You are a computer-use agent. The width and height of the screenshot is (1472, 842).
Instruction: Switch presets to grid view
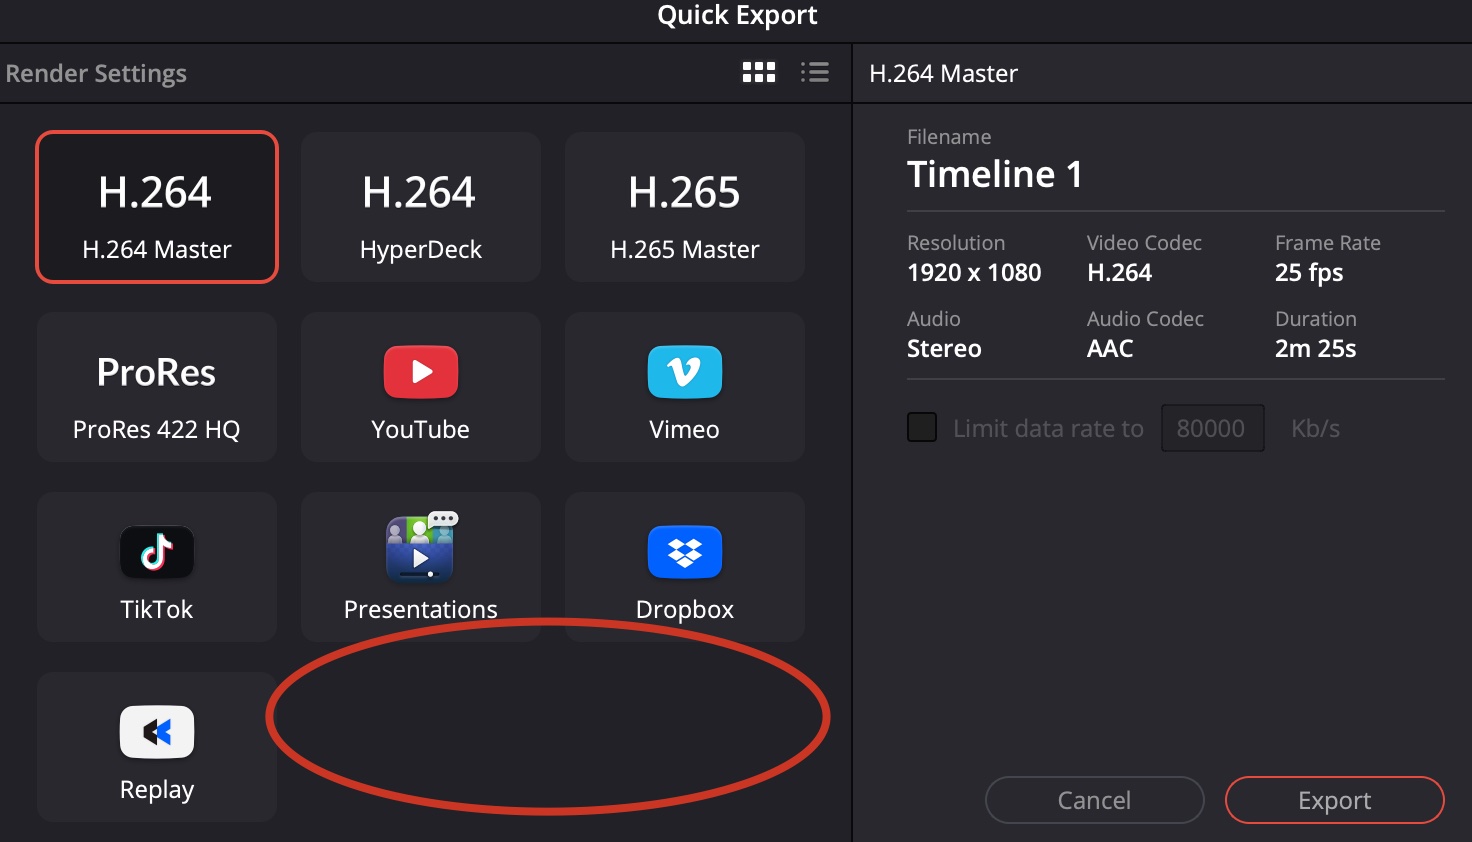pos(759,72)
